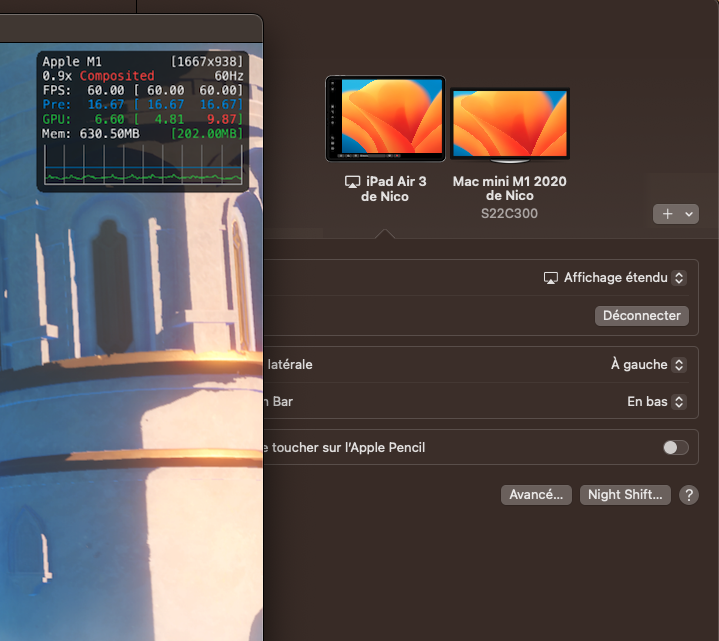The height and width of the screenshot is (641, 719).
Task: Click the AirPlay icon next to iPad Air 3
Action: coord(352,182)
